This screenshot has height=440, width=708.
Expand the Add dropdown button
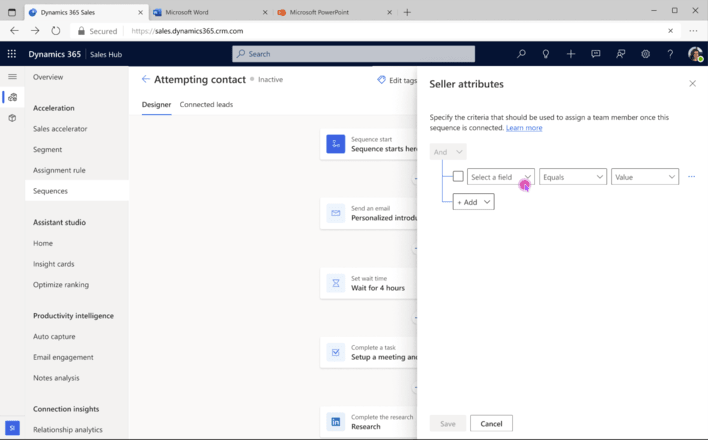pyautogui.click(x=474, y=202)
